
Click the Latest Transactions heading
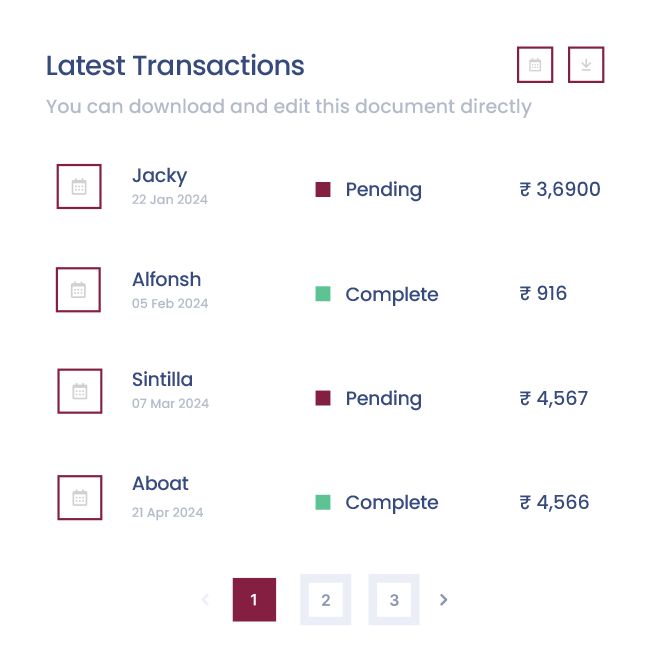(175, 66)
